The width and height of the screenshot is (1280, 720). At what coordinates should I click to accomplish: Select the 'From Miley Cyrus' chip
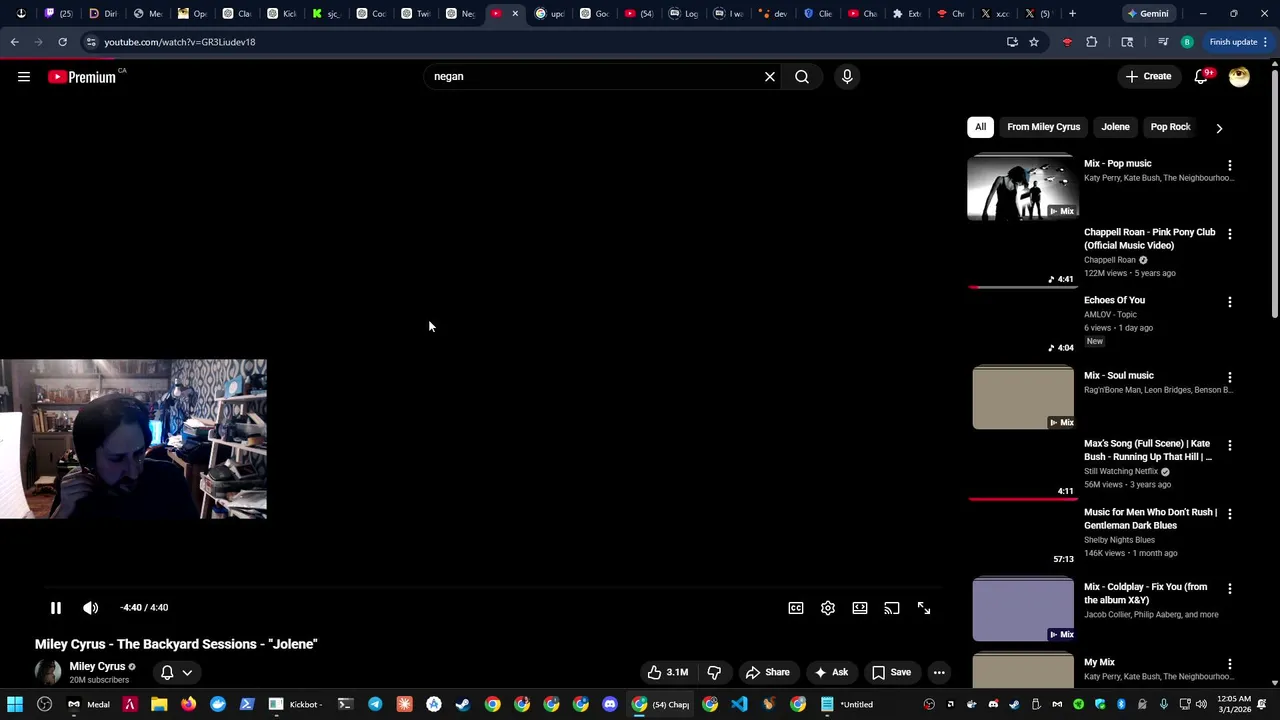pyautogui.click(x=1043, y=127)
